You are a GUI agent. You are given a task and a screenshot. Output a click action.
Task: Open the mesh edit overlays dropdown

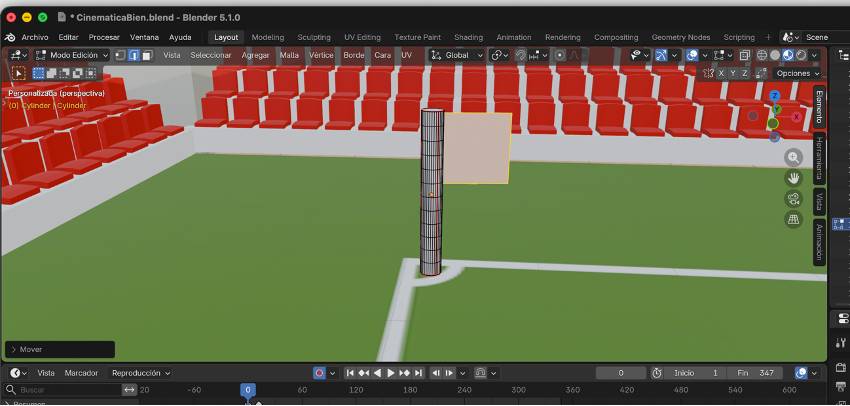723,55
